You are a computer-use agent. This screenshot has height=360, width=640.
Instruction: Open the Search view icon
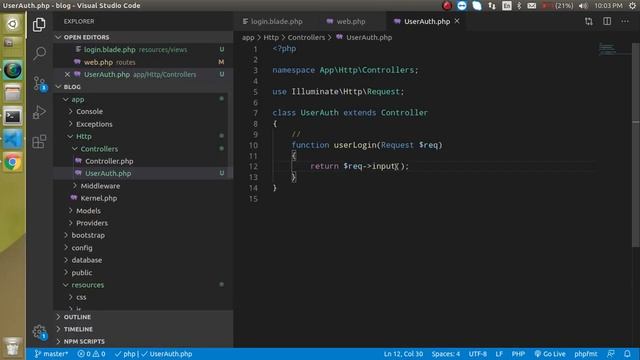[39, 53]
